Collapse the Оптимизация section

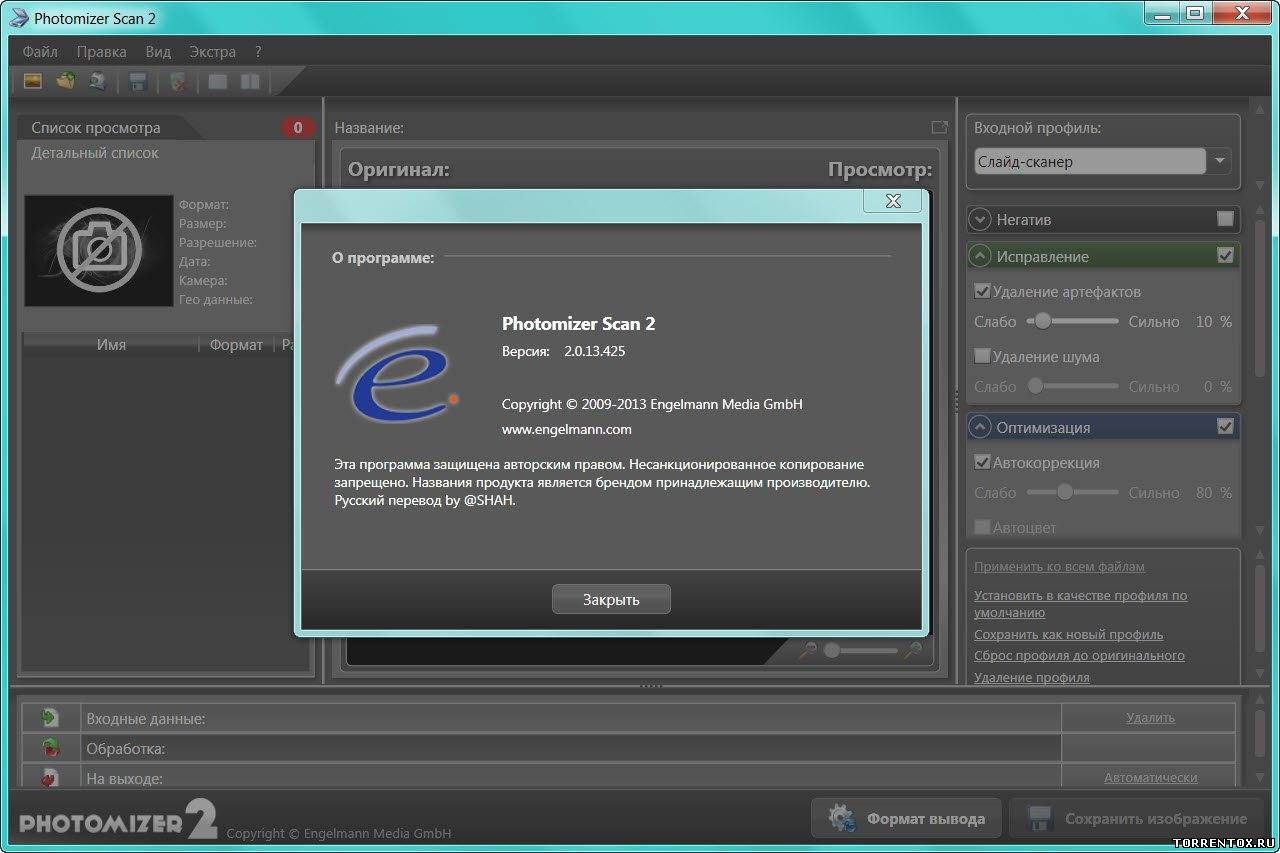[980, 427]
